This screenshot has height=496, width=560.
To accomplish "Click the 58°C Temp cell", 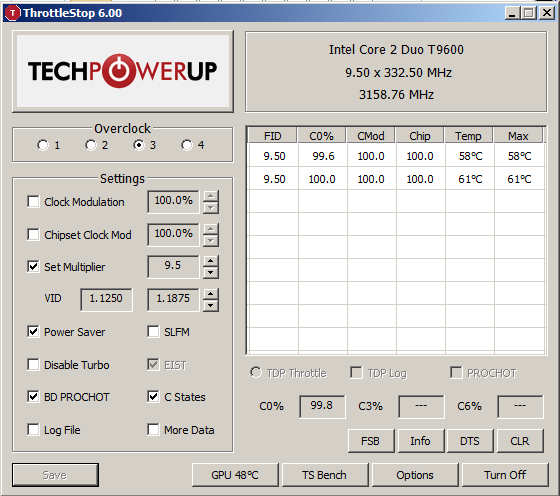I will [x=470, y=156].
